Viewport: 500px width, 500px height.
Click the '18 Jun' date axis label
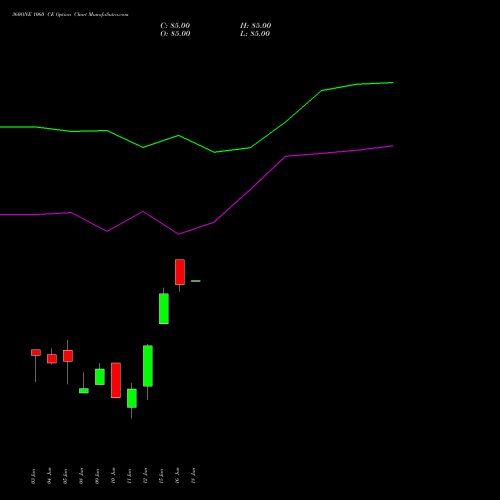[x=193, y=476]
